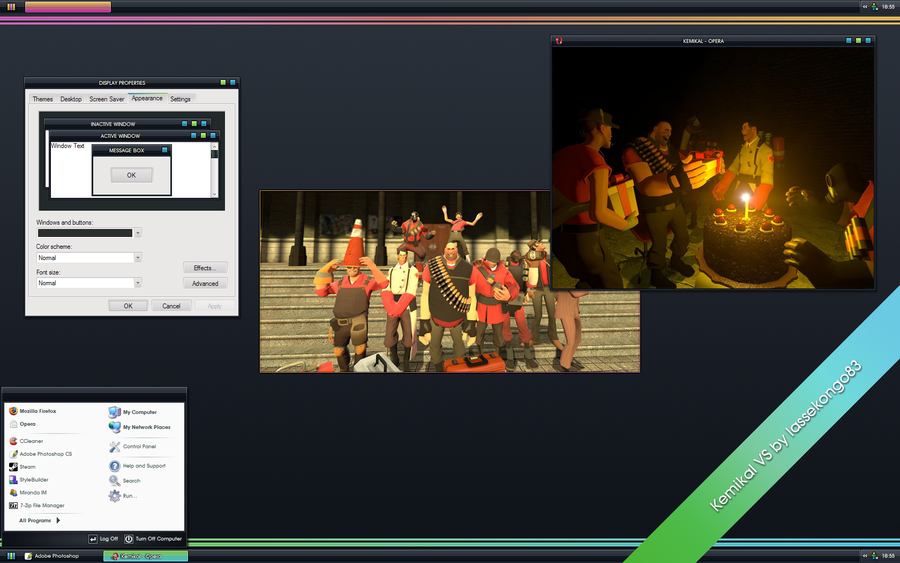Switch to the Desktop tab
Screen dimensions: 900x563
click(x=71, y=99)
